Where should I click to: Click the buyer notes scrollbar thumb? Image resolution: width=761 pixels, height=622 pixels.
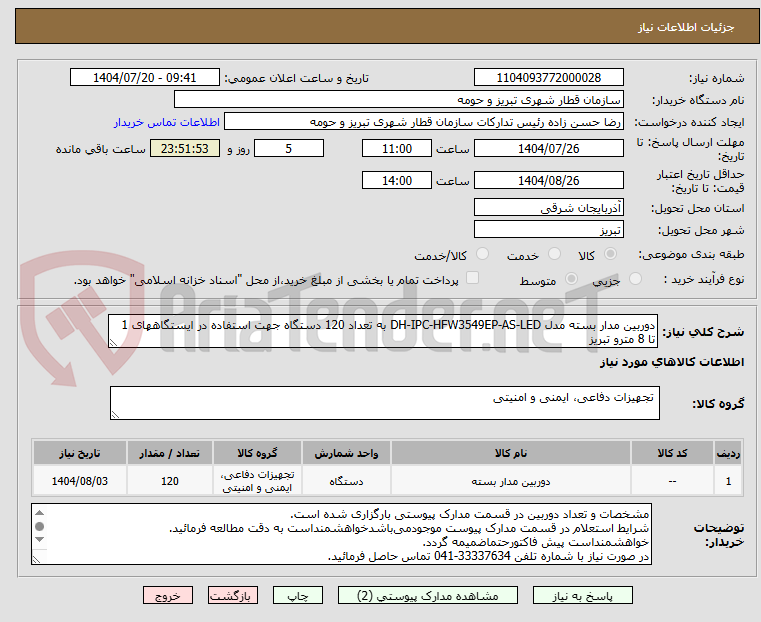pos(40,526)
